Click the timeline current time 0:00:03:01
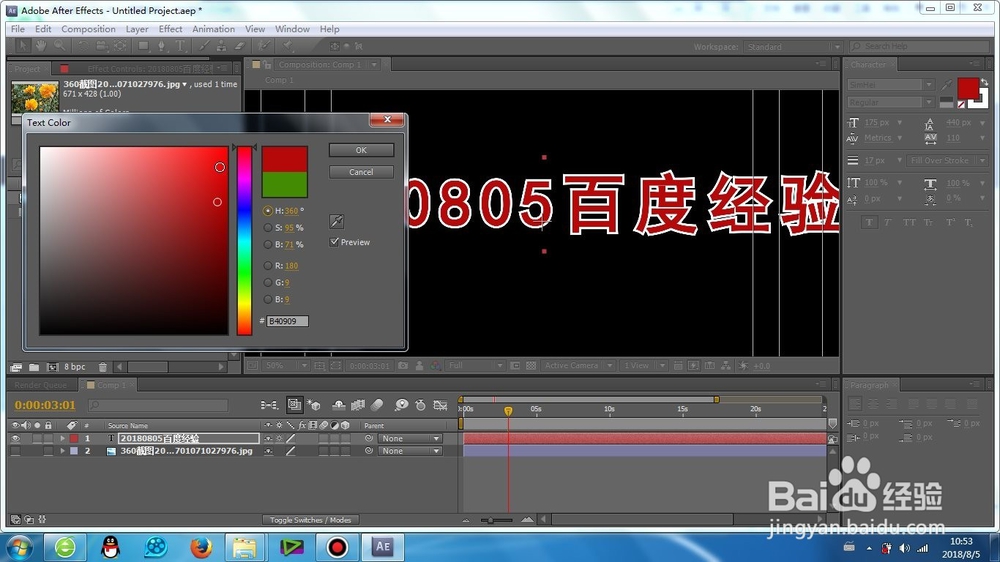This screenshot has height=562, width=1000. click(45, 405)
